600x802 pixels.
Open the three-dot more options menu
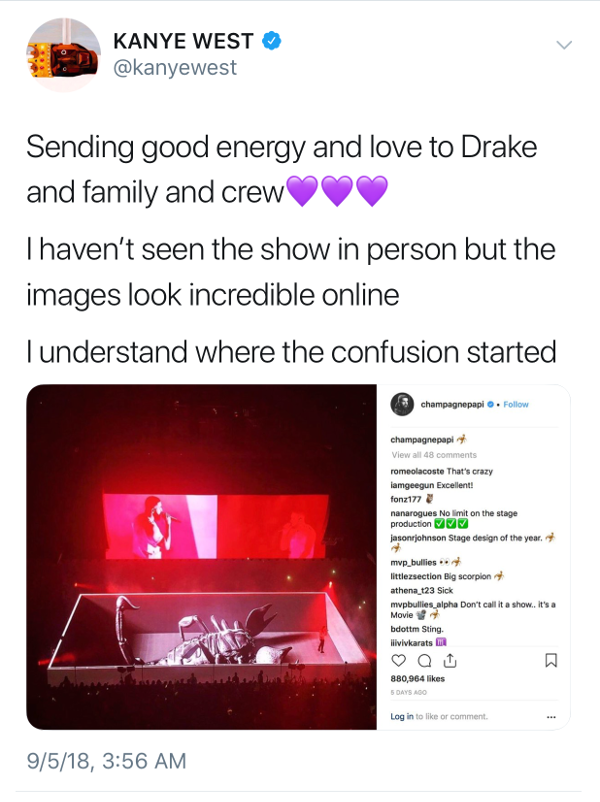[551, 717]
